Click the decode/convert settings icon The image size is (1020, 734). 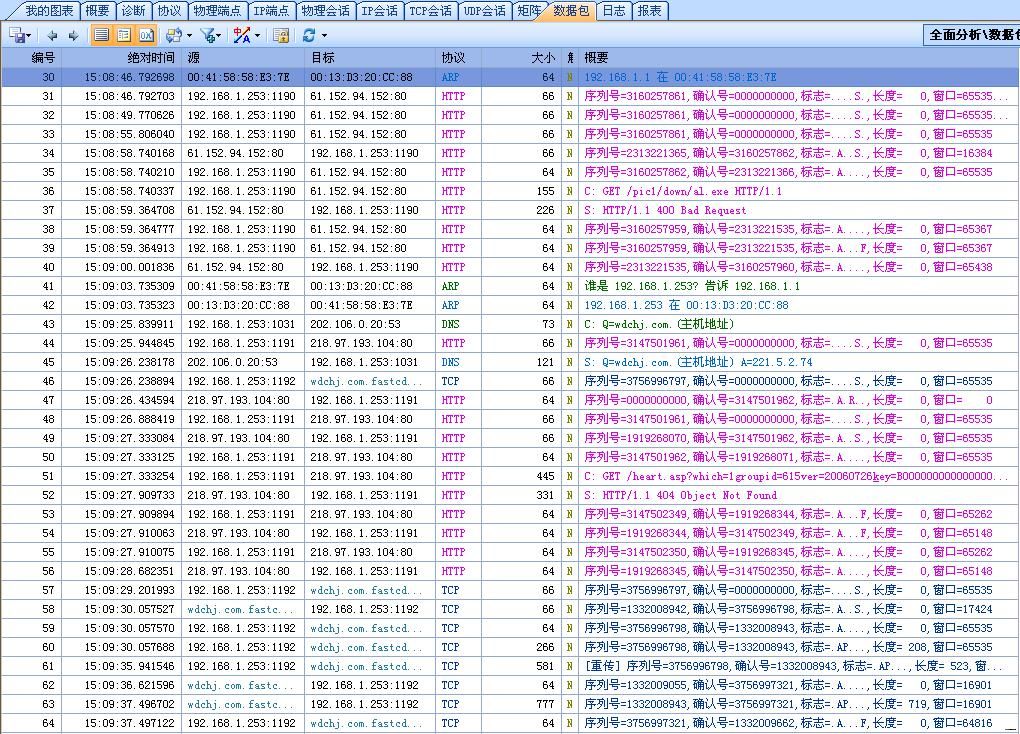(173, 35)
